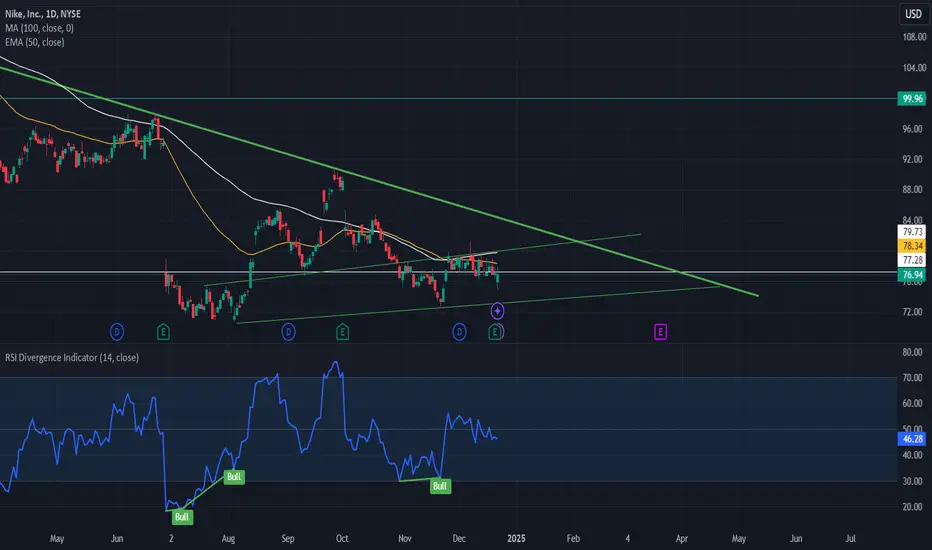
Task: Select the EMA (50, close) legend
Action: 34,42
